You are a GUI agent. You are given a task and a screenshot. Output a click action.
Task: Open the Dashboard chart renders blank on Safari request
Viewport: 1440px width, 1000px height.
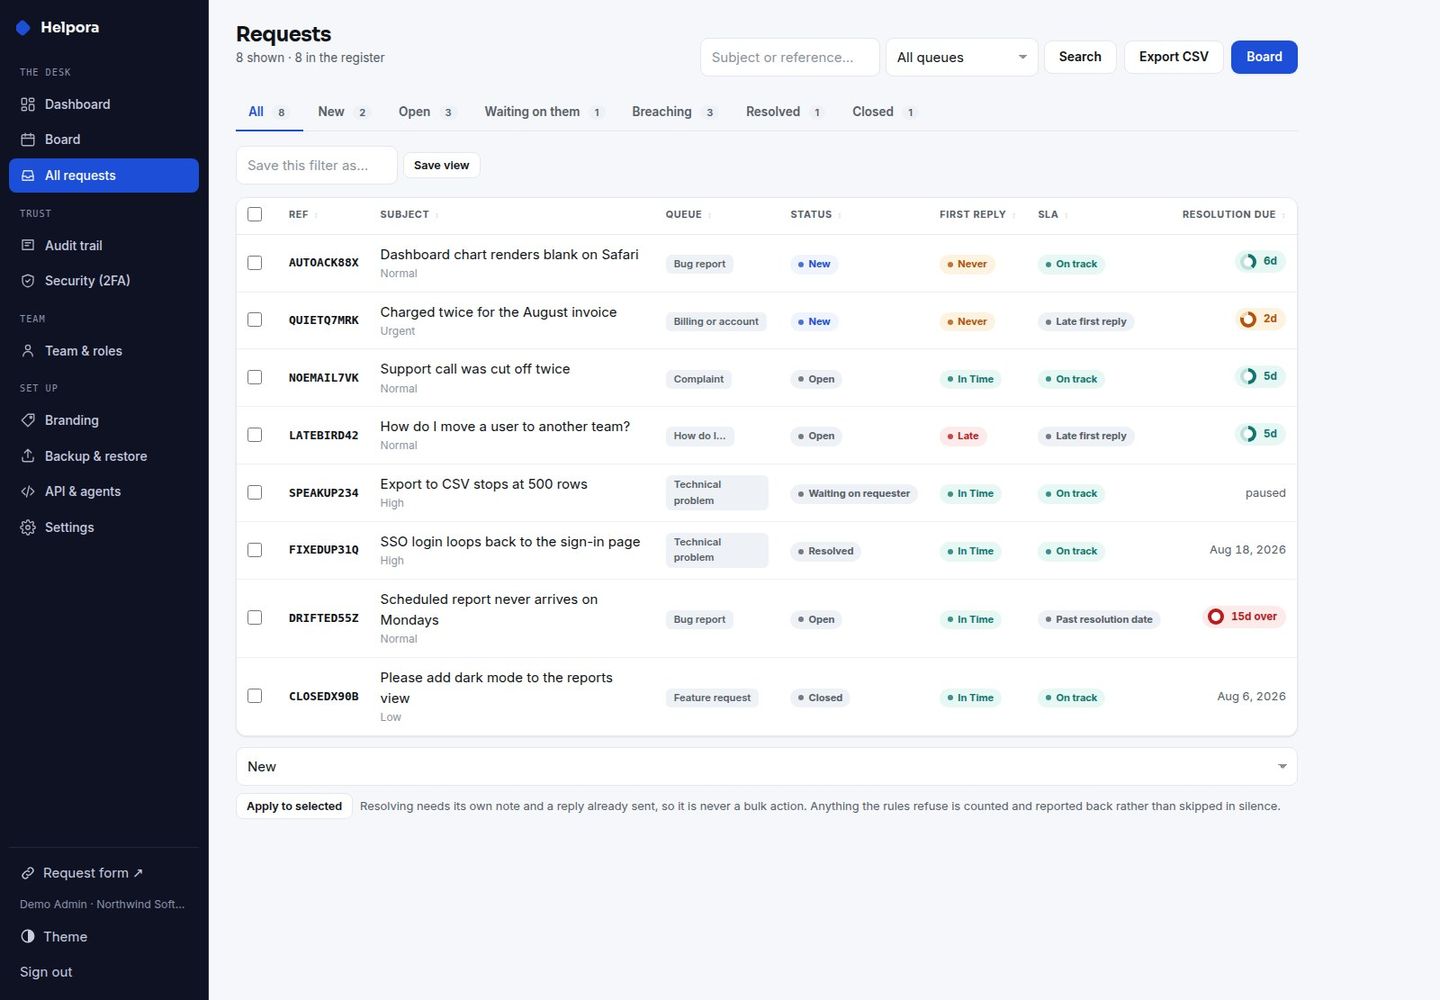[509, 255]
